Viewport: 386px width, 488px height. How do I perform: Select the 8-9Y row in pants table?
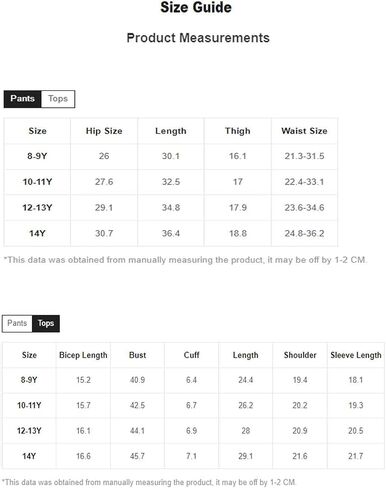coord(171,156)
